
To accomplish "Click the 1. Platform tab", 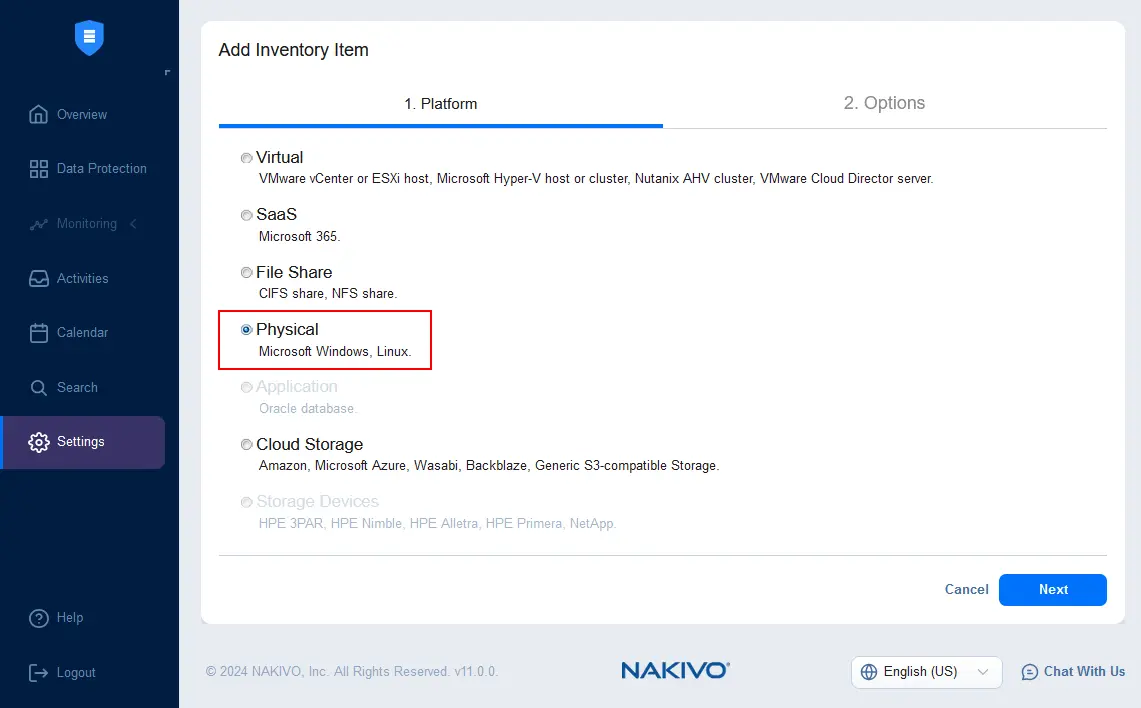I will tap(440, 103).
